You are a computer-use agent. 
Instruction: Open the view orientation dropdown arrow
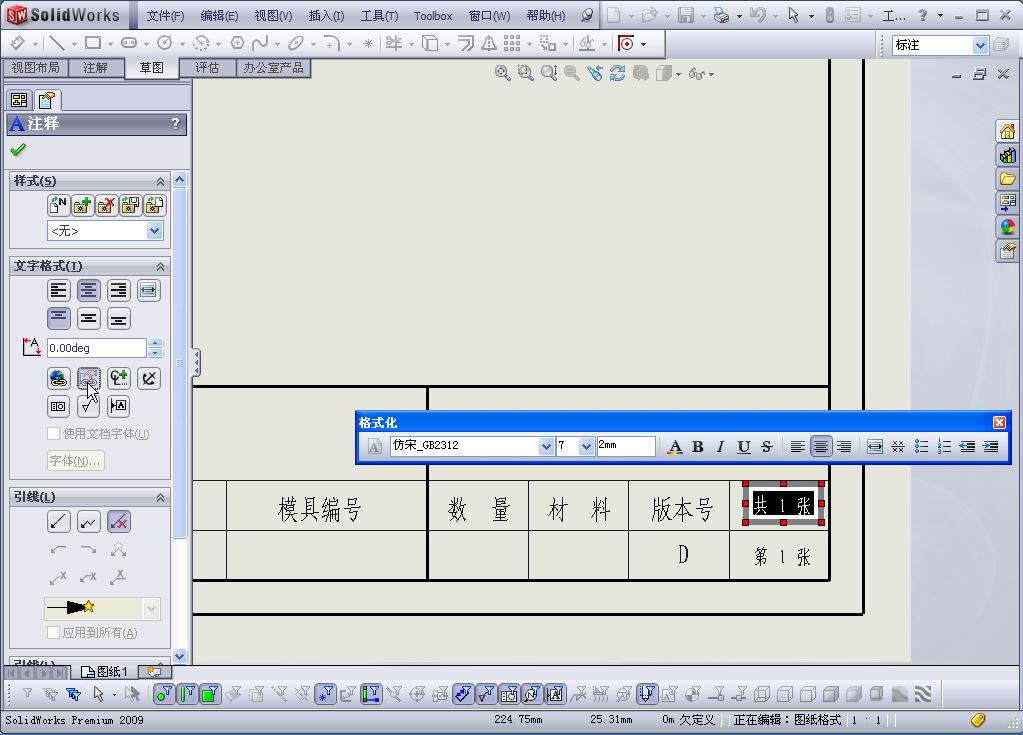pyautogui.click(x=679, y=74)
